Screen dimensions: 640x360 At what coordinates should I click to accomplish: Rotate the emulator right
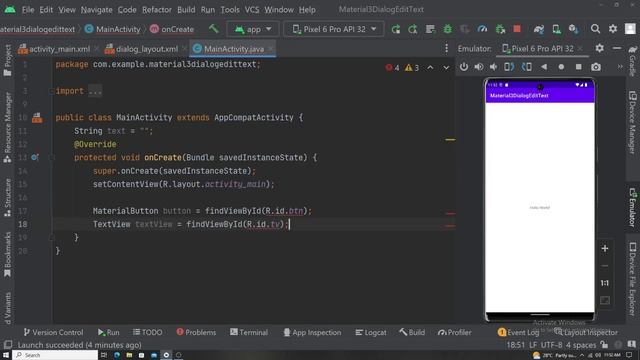pyautogui.click(x=527, y=67)
